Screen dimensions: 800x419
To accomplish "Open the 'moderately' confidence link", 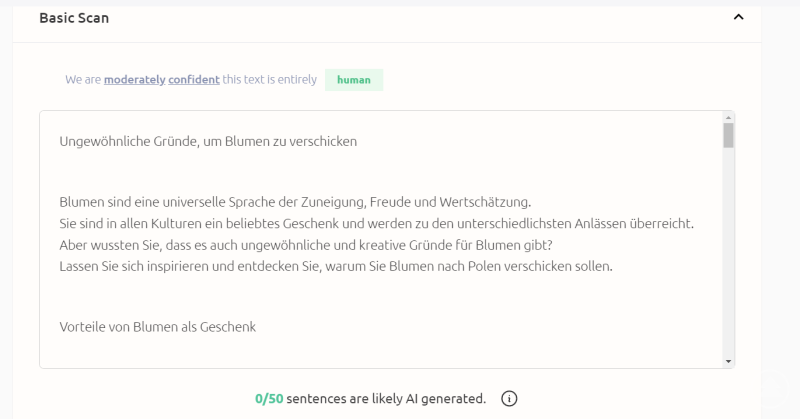I will point(134,79).
